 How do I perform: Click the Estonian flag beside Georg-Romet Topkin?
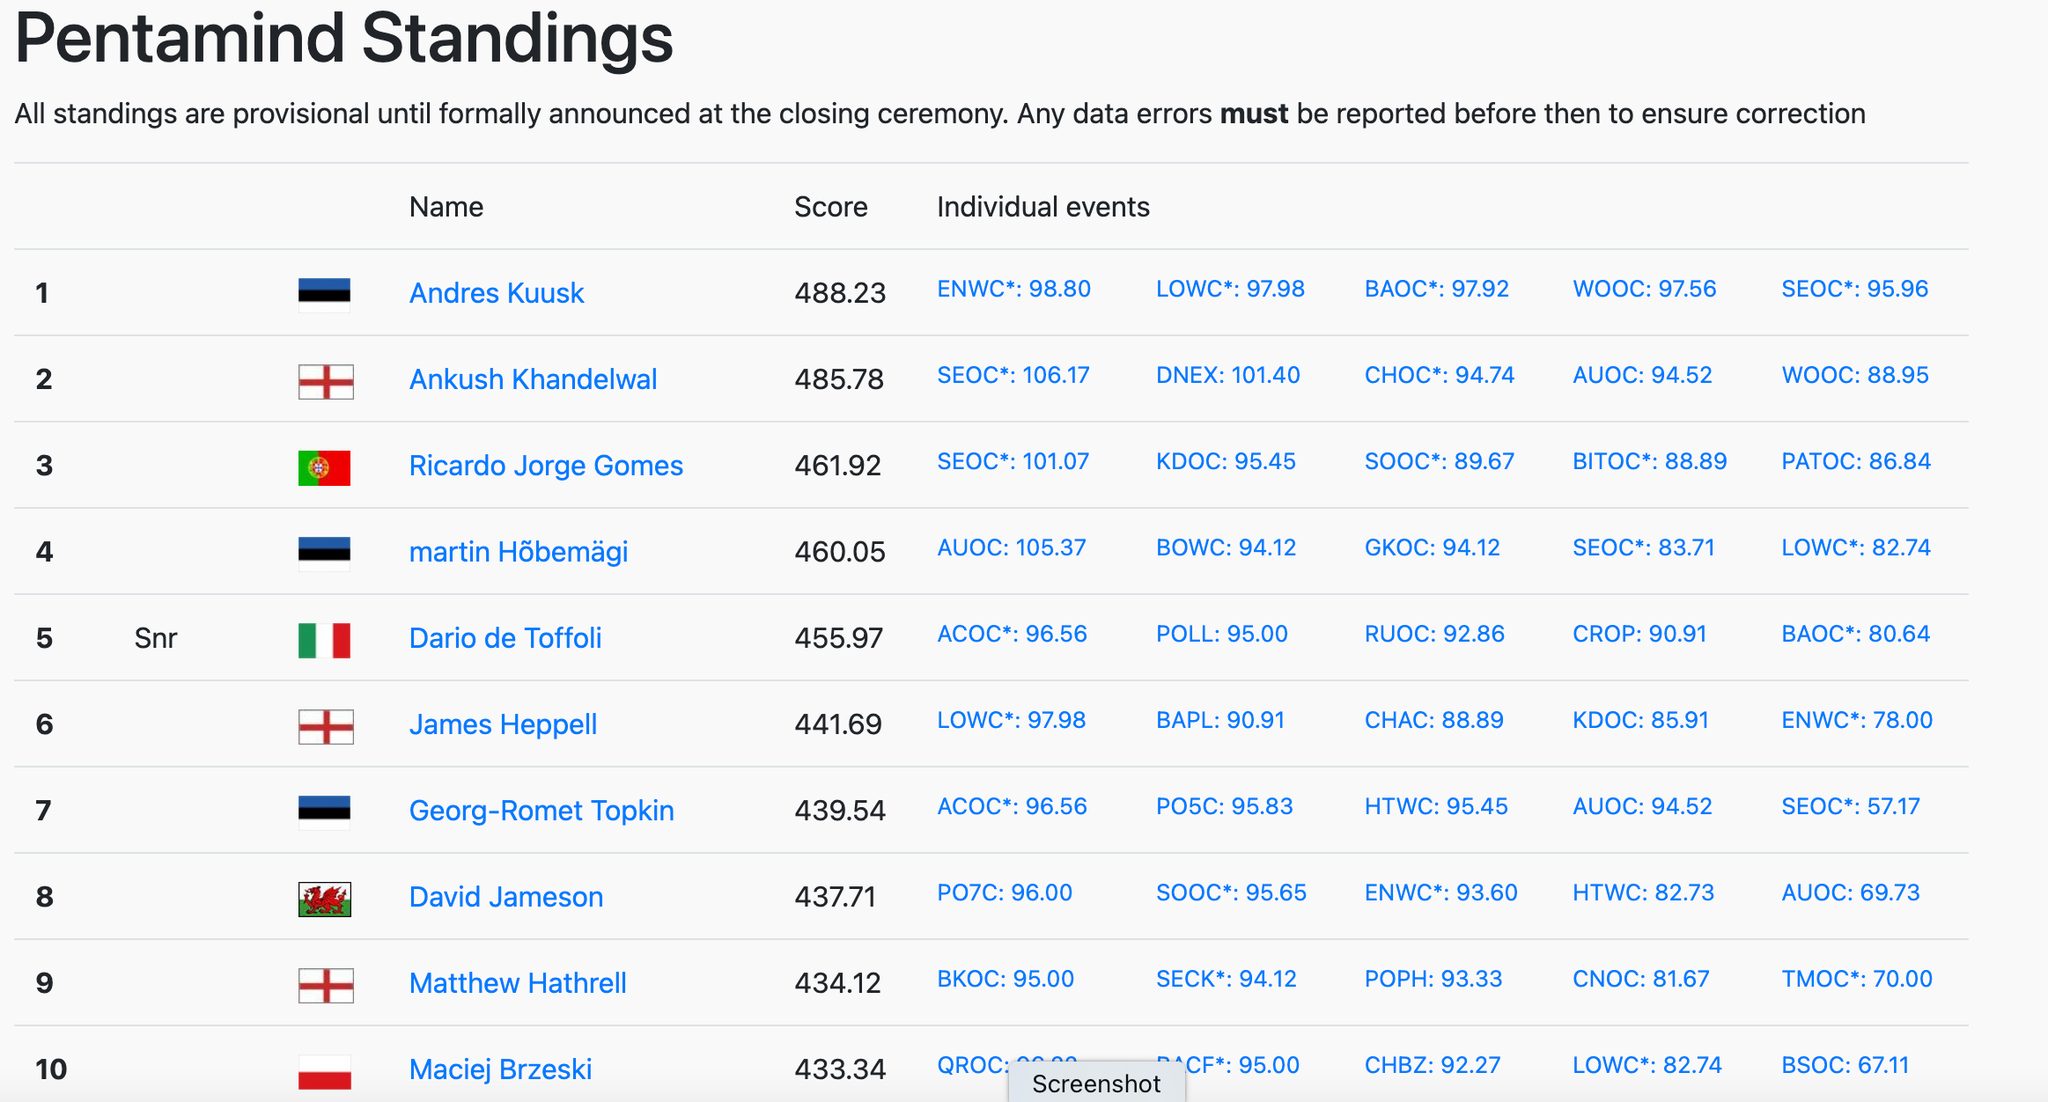pyautogui.click(x=324, y=812)
